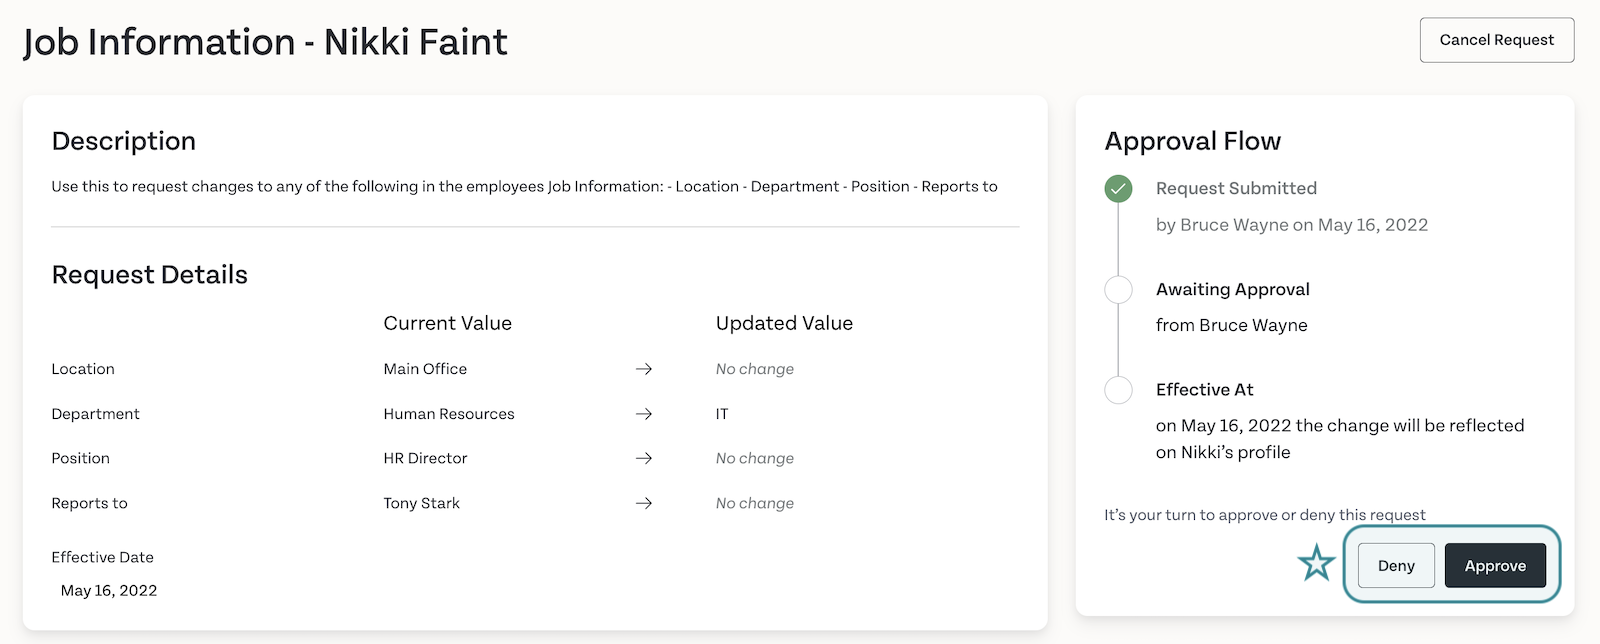Click HR Director current position value

point(425,458)
